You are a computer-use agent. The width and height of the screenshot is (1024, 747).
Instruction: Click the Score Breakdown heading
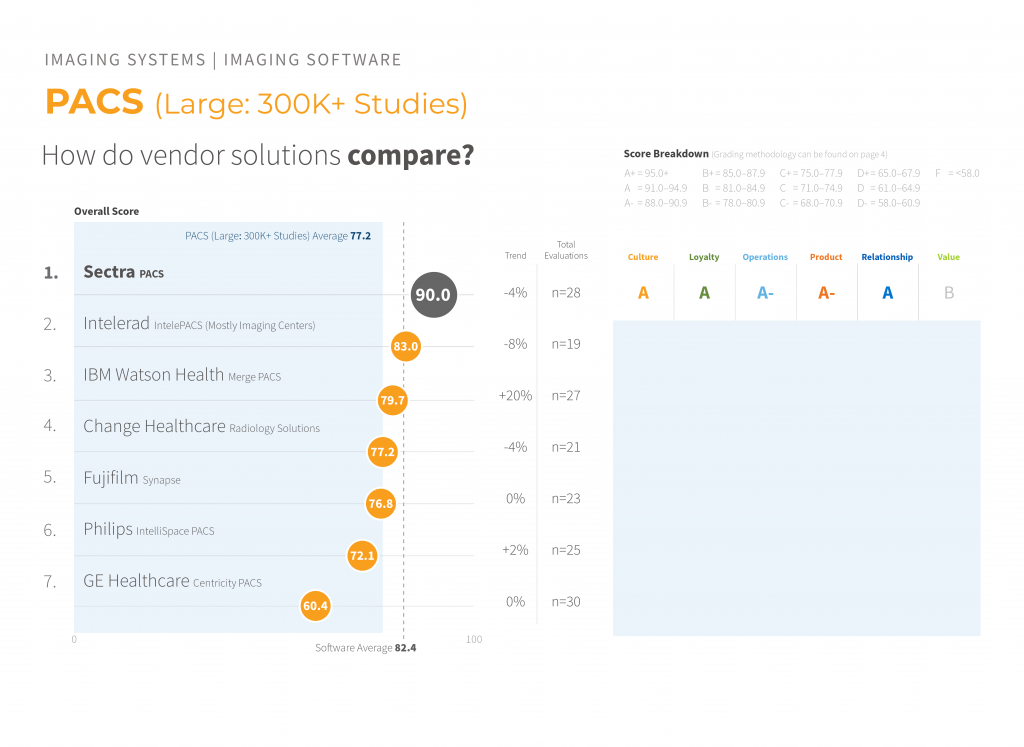click(666, 154)
